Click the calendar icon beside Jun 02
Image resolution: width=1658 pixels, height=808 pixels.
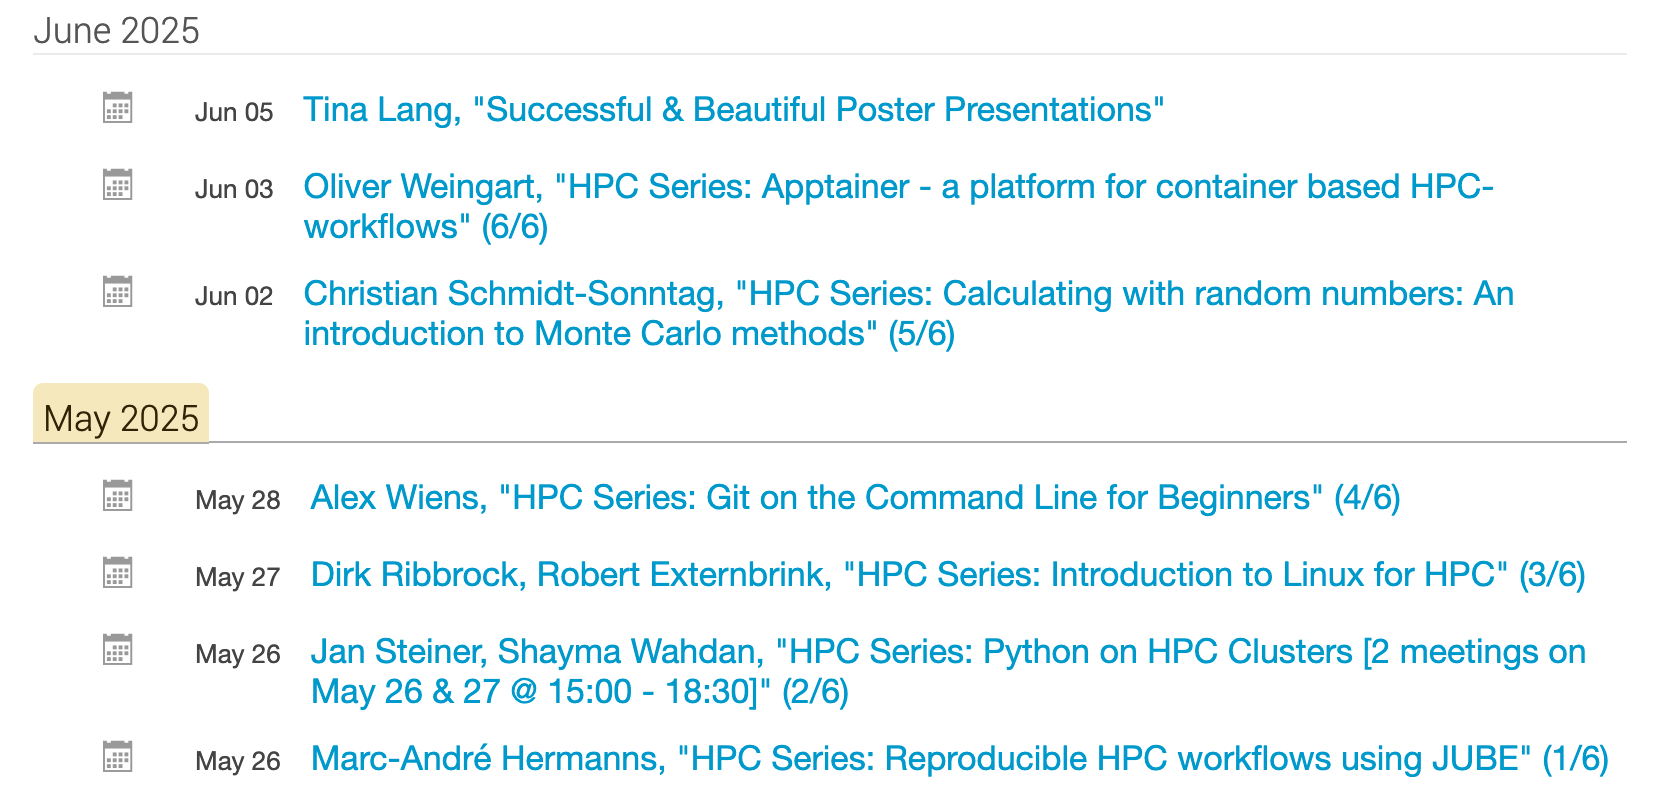[117, 291]
